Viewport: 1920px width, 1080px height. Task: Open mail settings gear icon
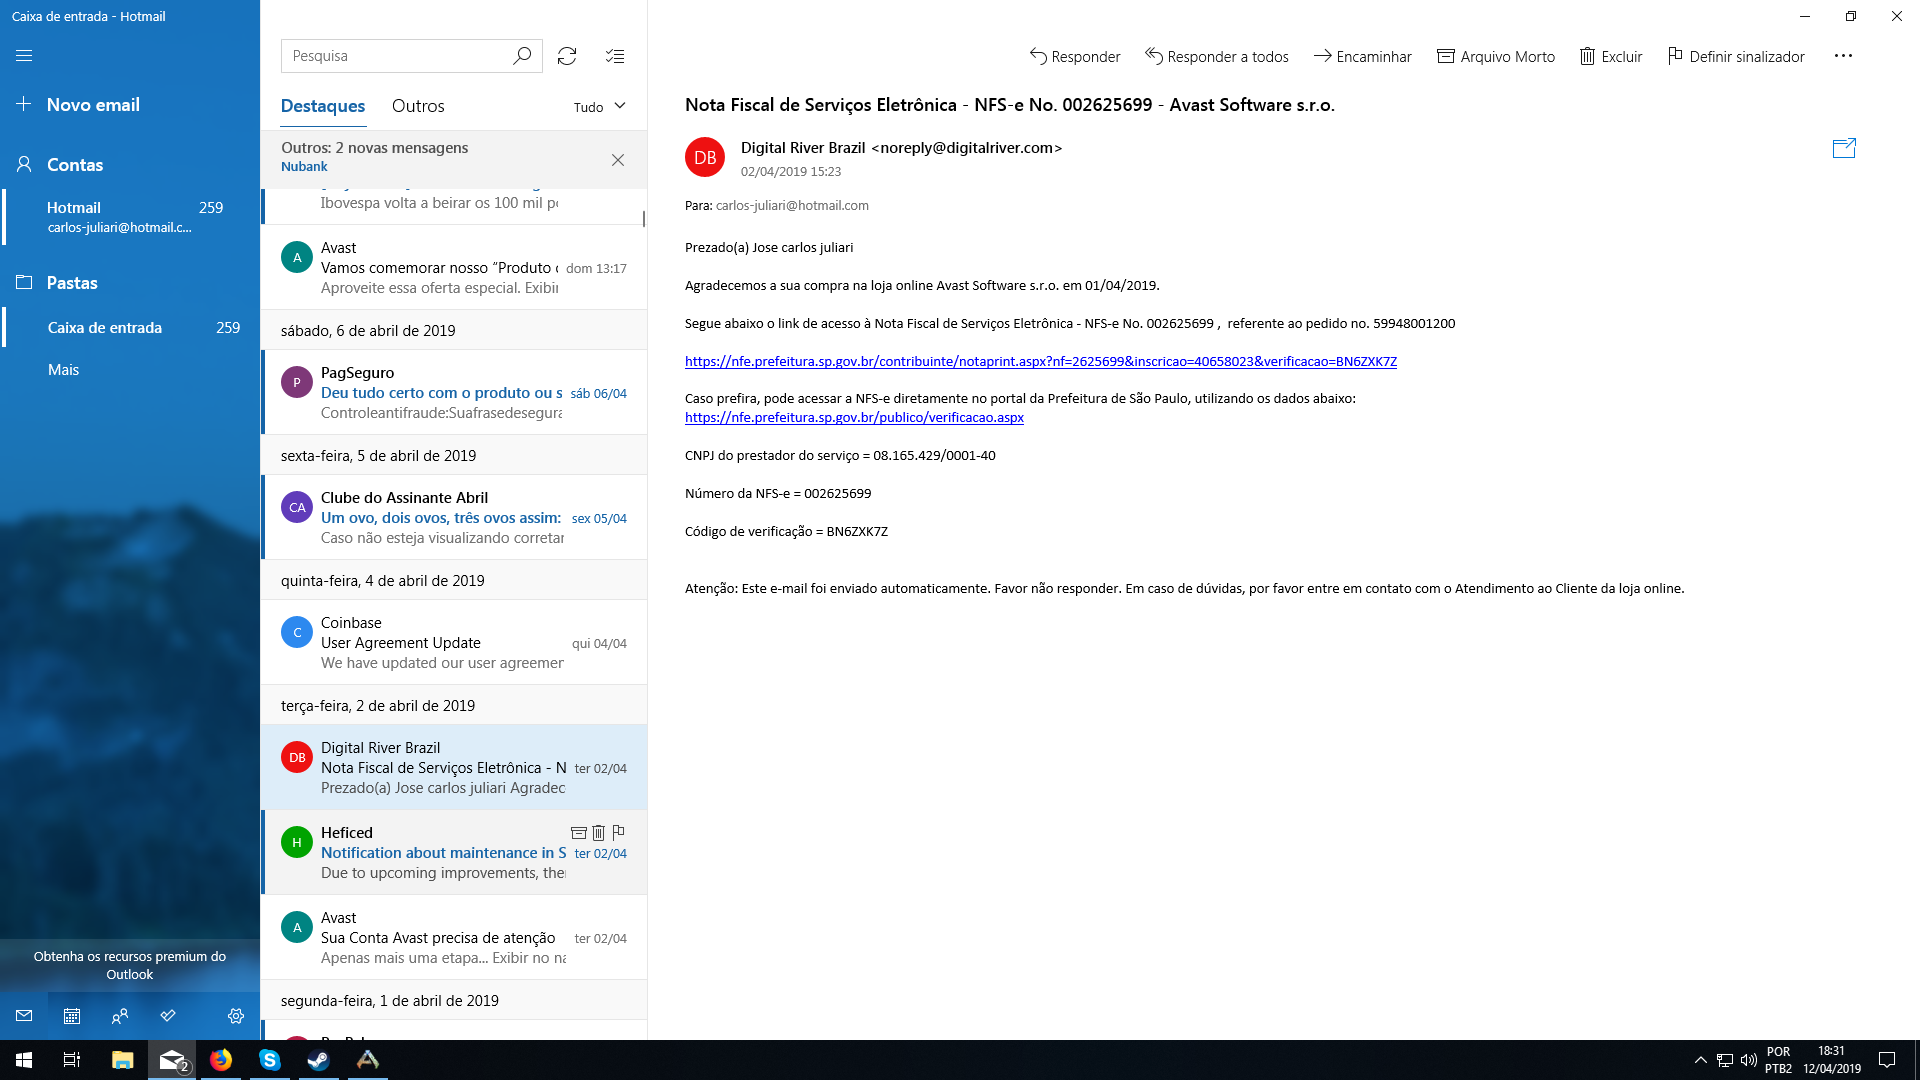[236, 1016]
